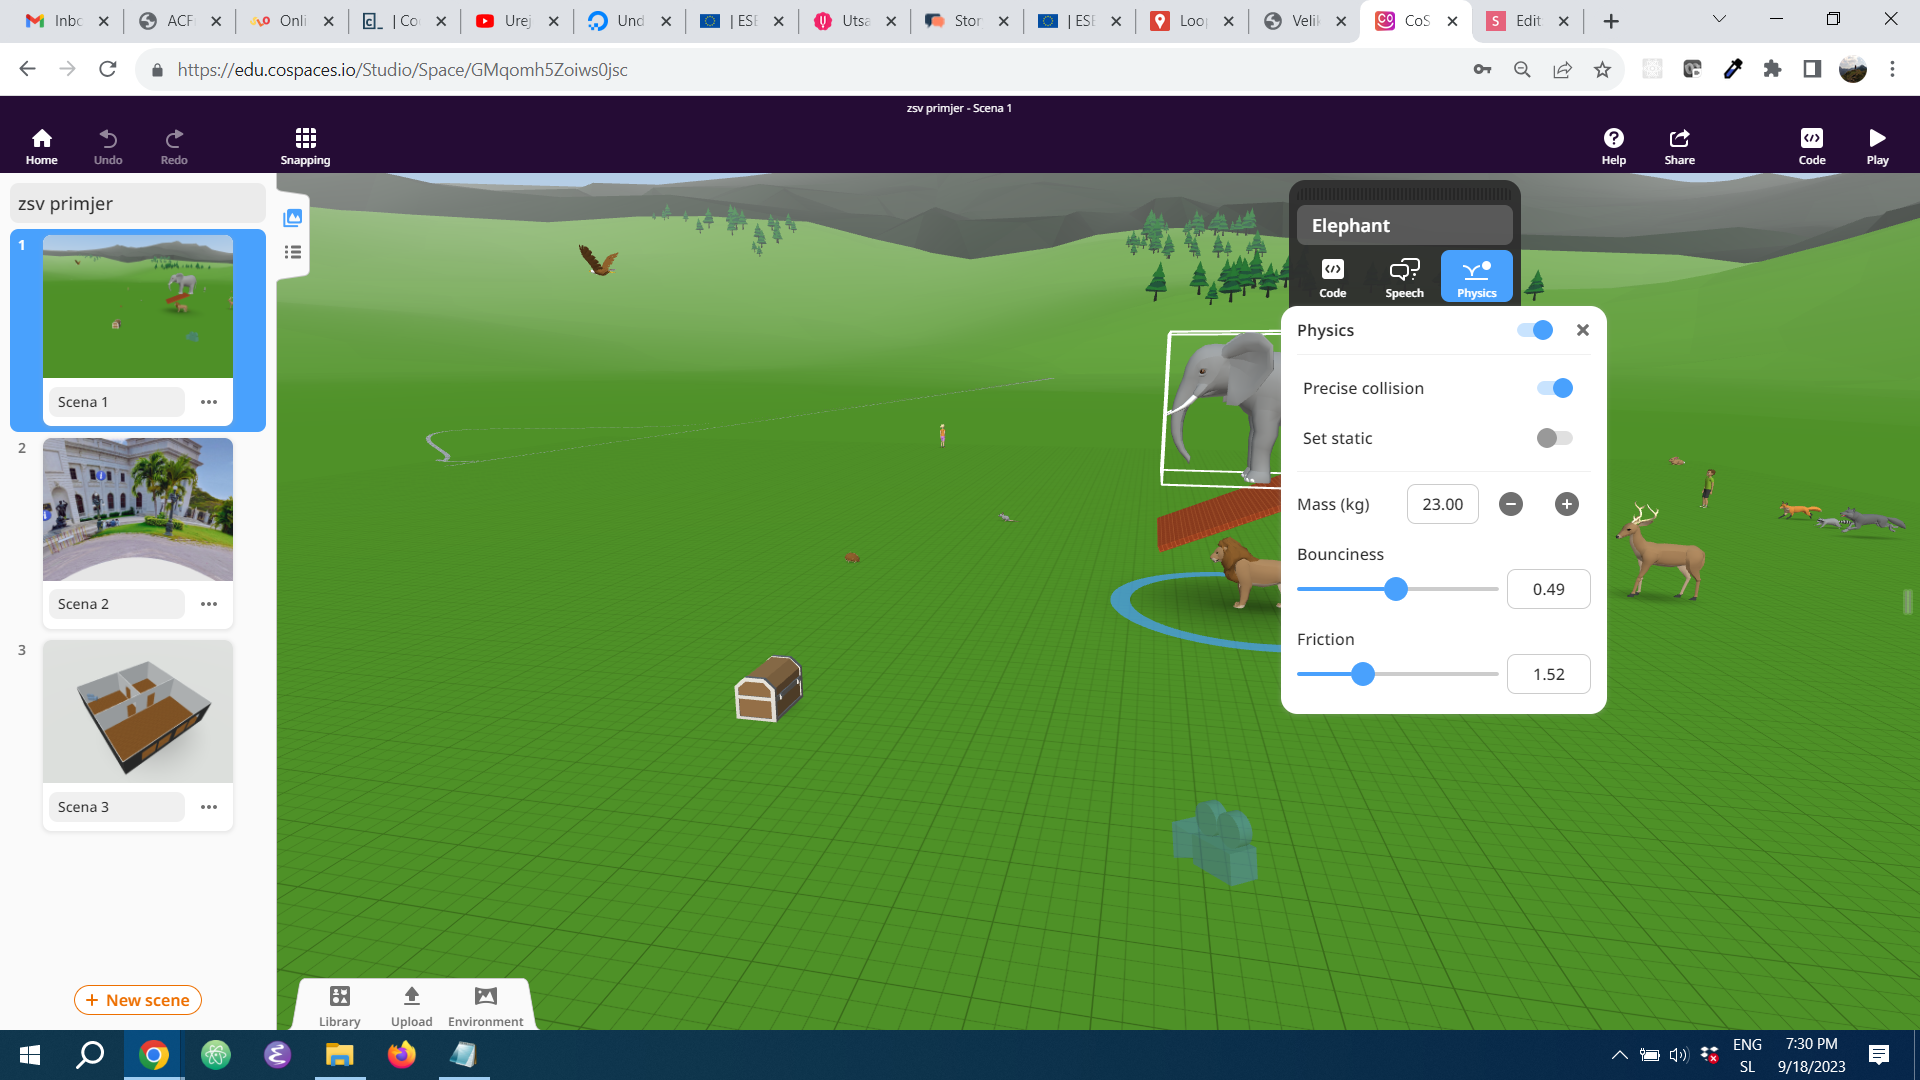Increase mass with plus button

tap(1567, 504)
